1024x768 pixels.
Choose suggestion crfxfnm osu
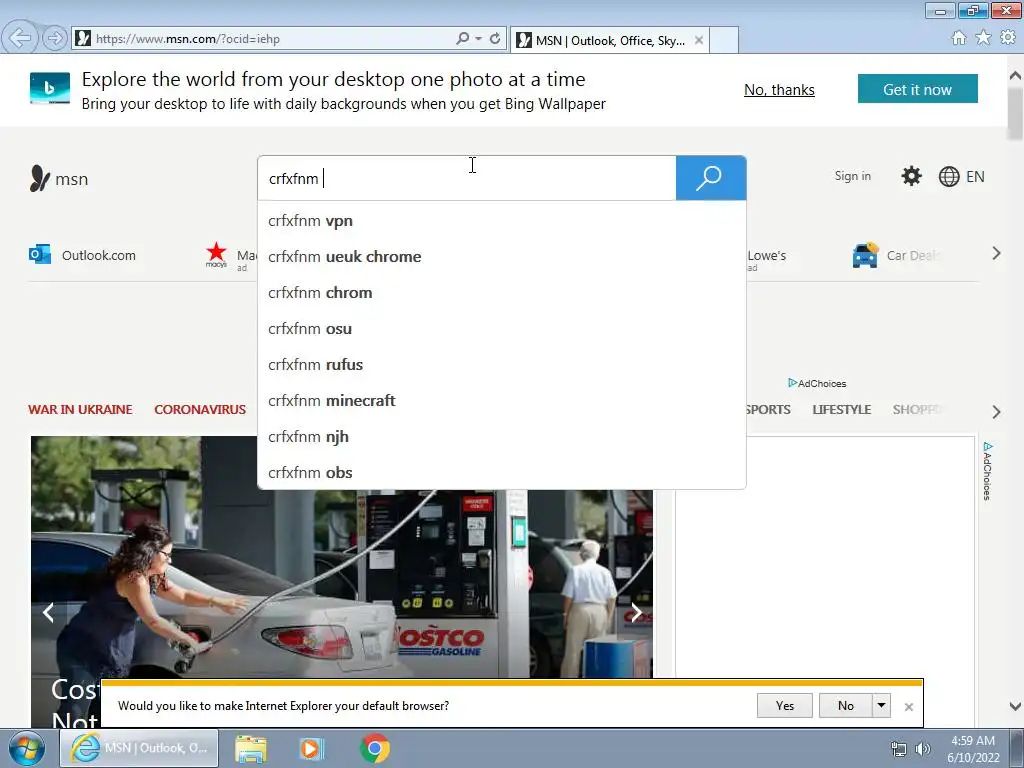click(x=502, y=328)
